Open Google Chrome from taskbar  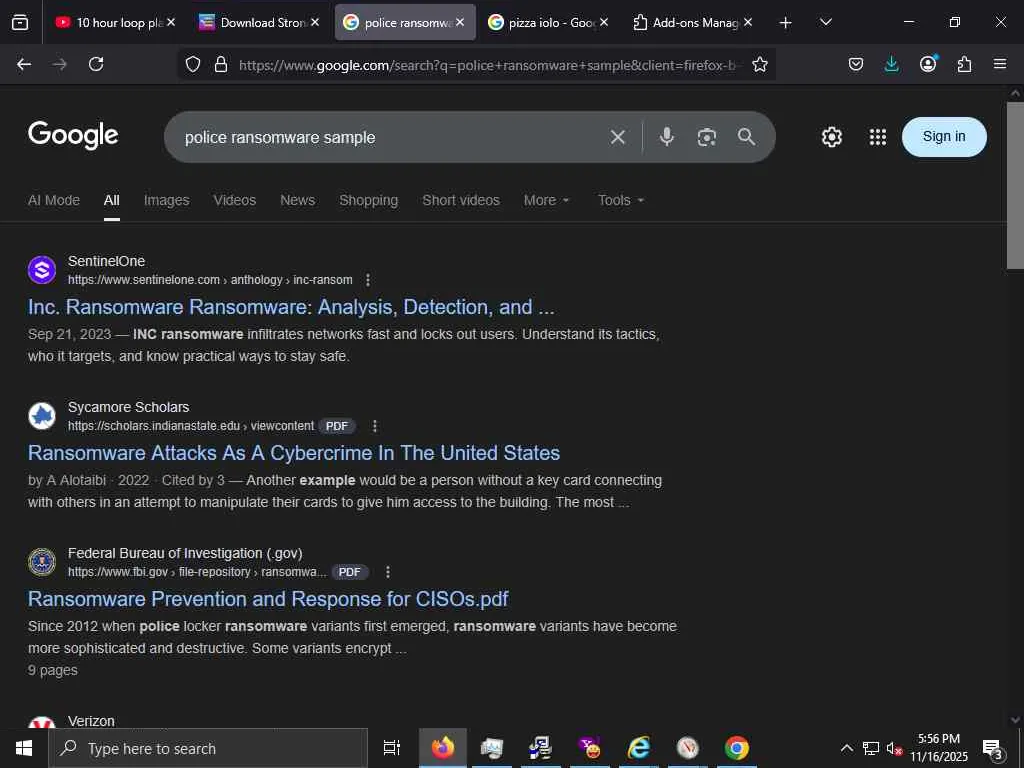tap(736, 748)
